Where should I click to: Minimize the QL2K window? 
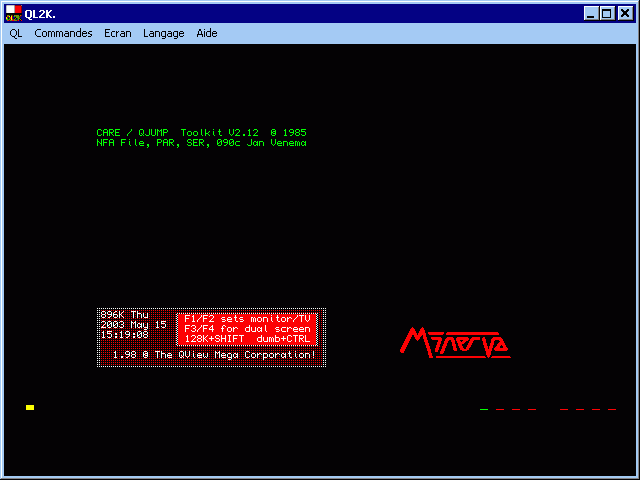point(591,13)
